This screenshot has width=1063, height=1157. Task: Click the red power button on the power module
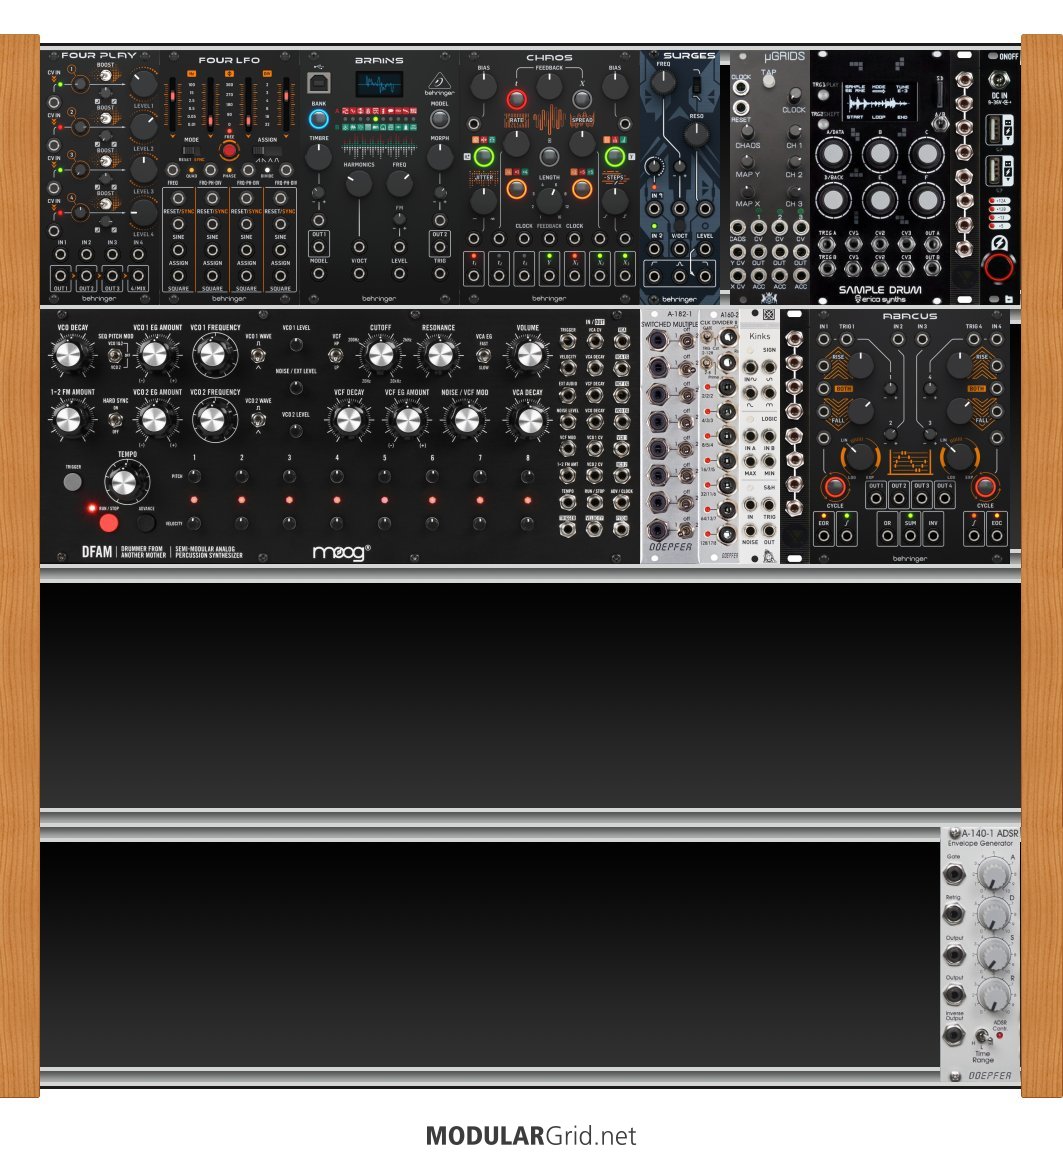pyautogui.click(x=998, y=267)
